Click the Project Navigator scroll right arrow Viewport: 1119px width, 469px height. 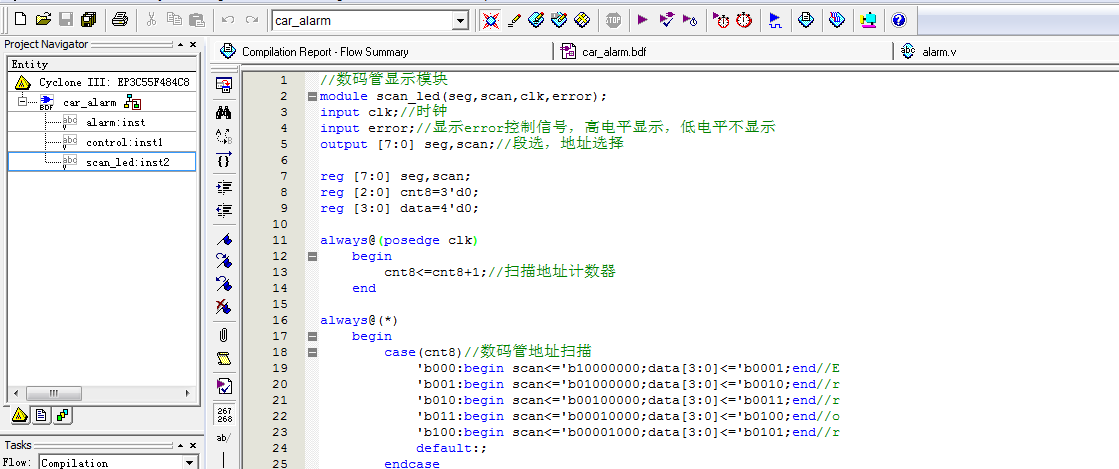point(188,393)
